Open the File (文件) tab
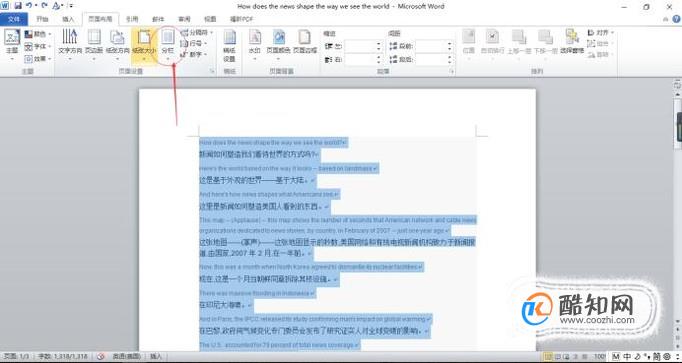Image resolution: width=682 pixels, height=363 pixels. point(13,19)
